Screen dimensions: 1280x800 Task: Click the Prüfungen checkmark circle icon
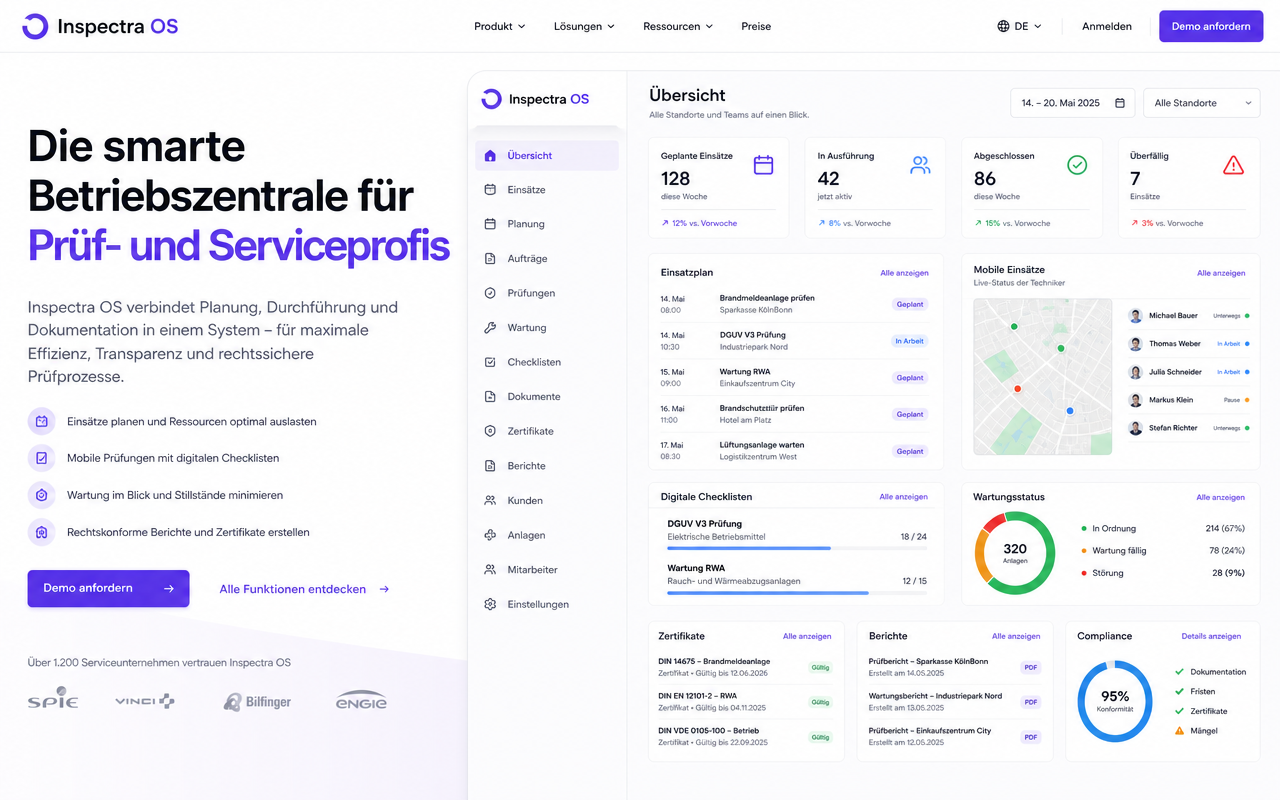pos(490,293)
